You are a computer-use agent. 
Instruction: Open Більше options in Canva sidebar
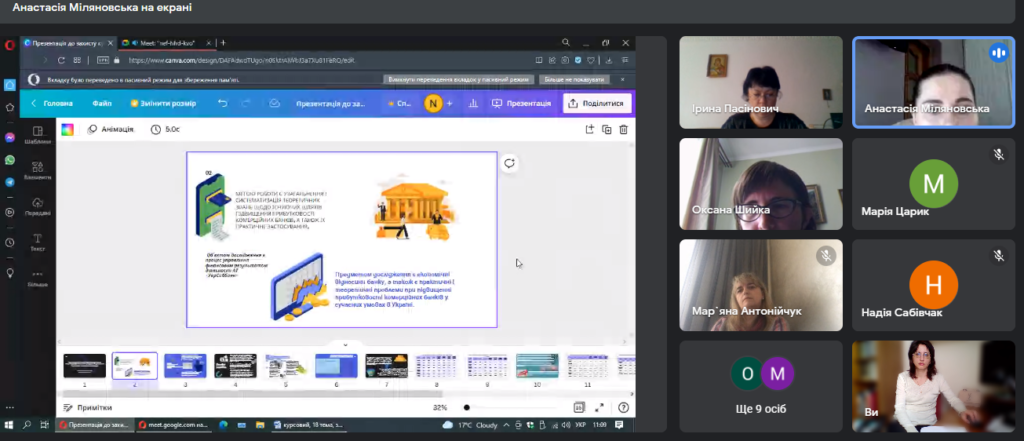(x=38, y=278)
